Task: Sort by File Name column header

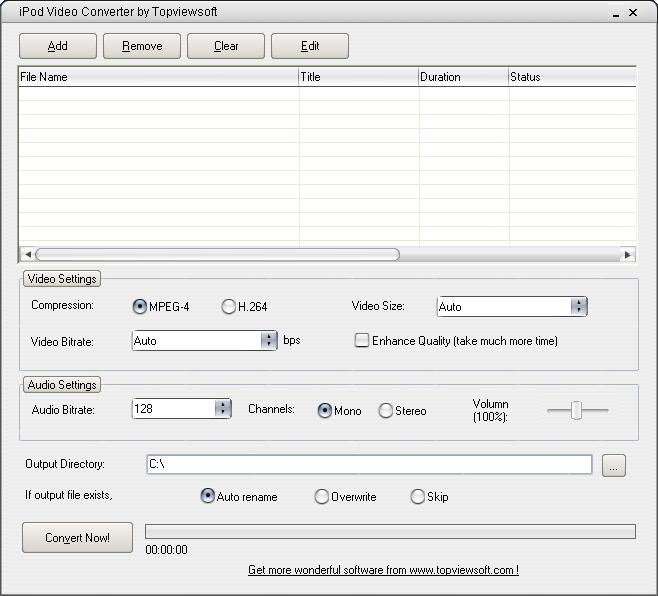Action: tap(159, 77)
